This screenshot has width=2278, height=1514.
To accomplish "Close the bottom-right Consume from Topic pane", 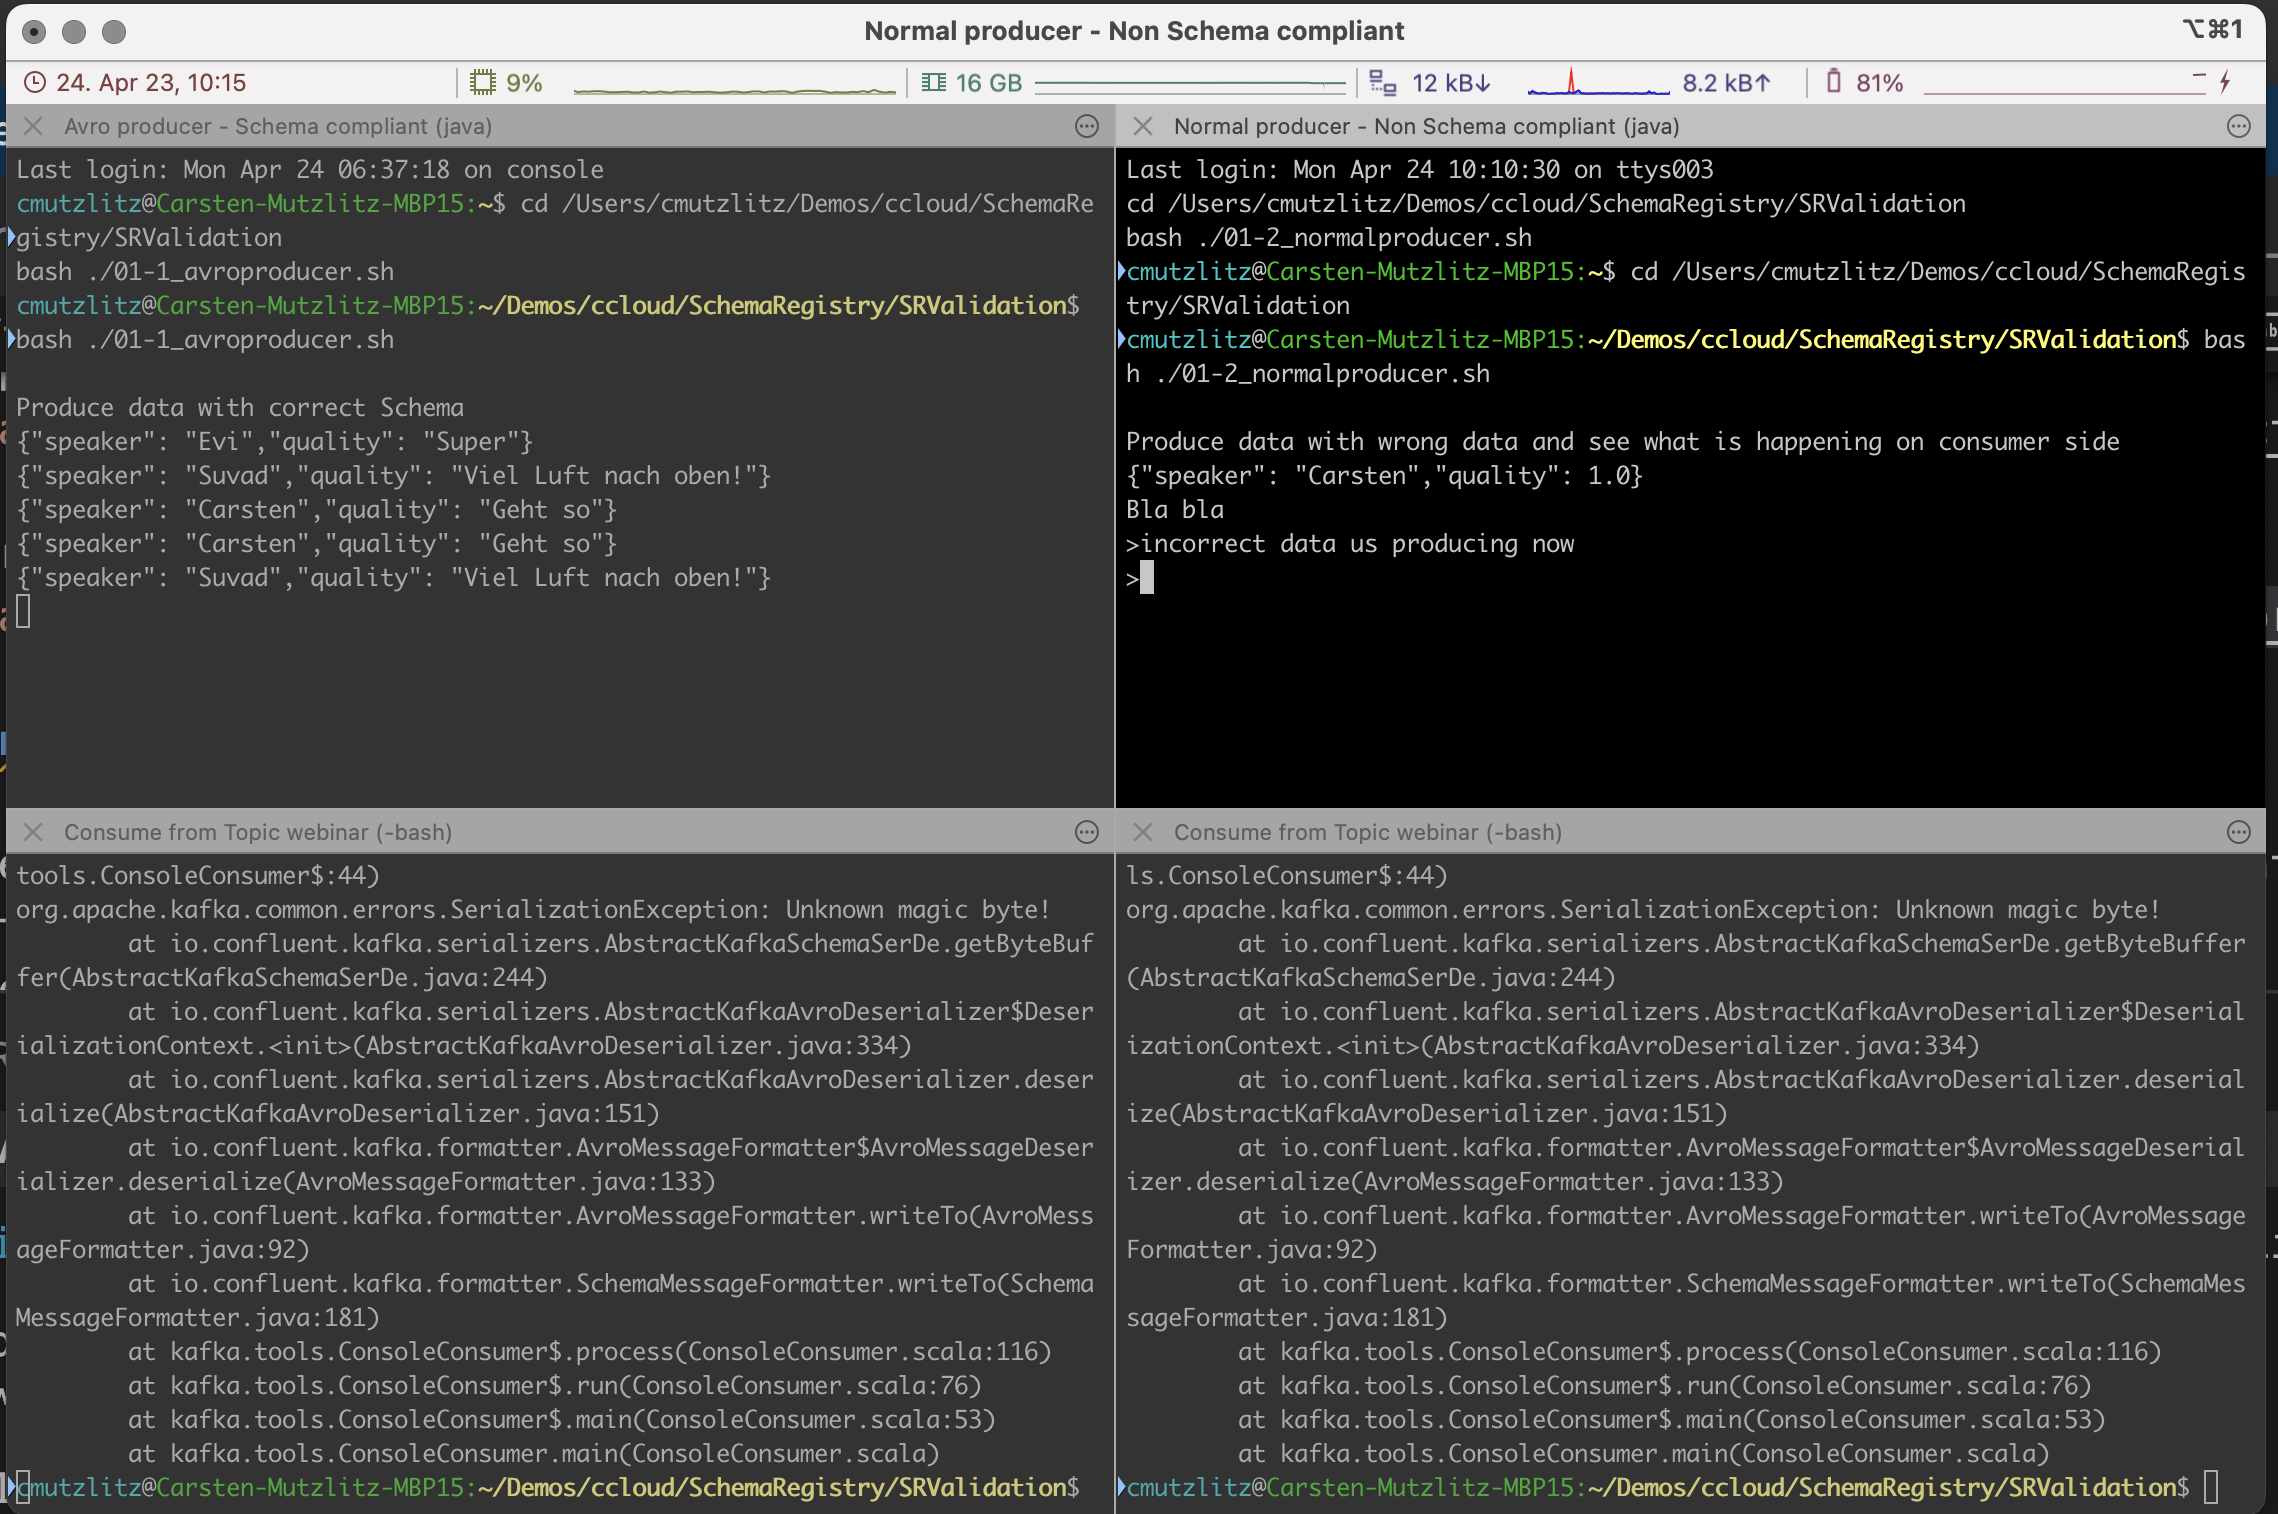I will [x=1143, y=832].
